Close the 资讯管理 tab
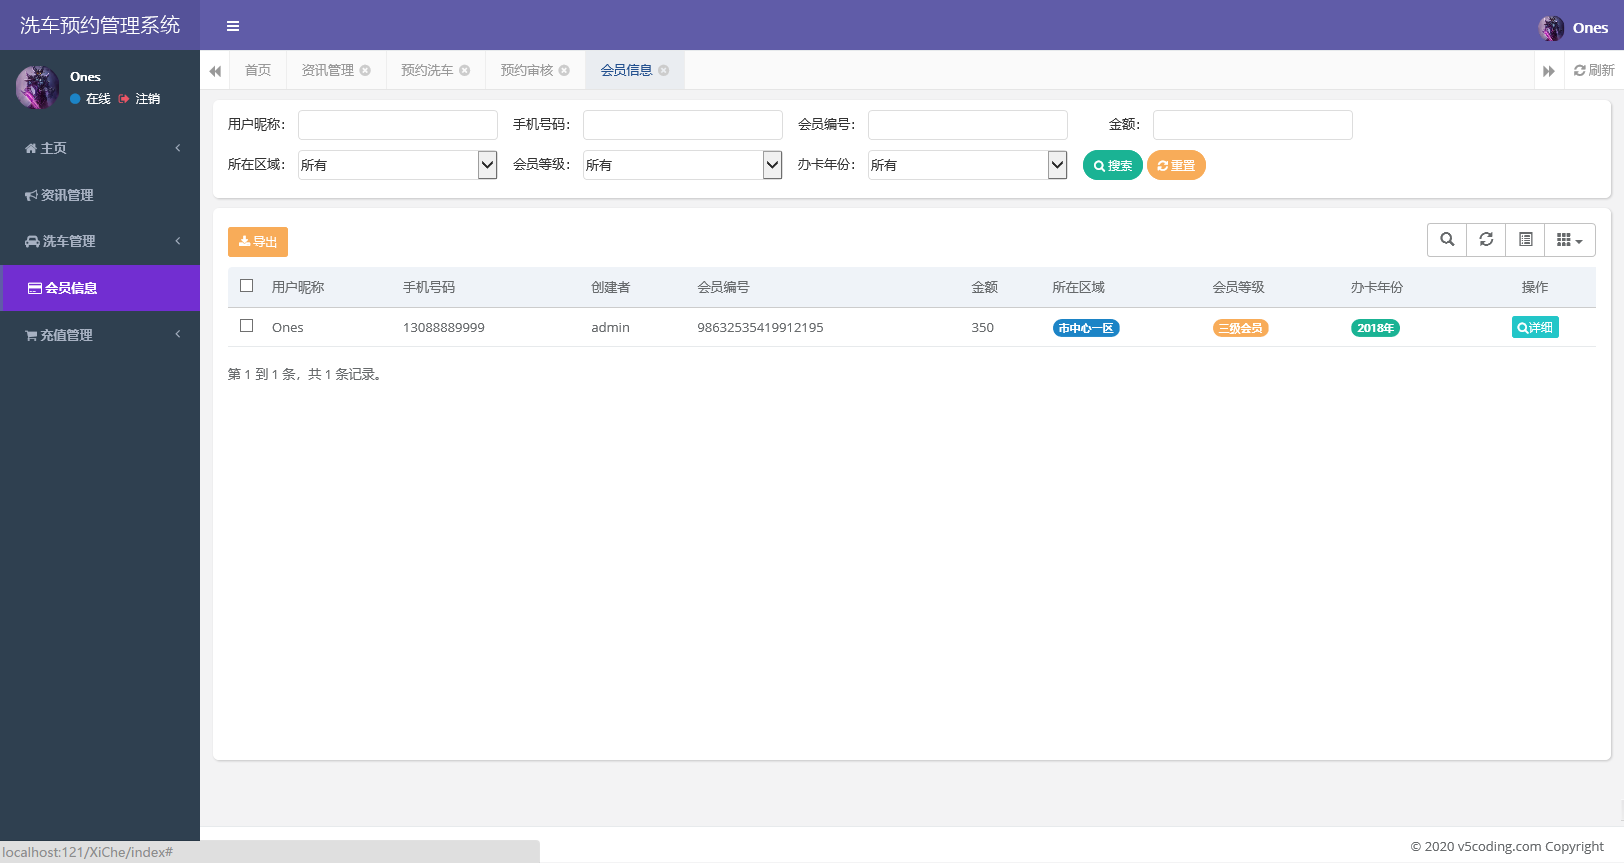 click(x=365, y=70)
